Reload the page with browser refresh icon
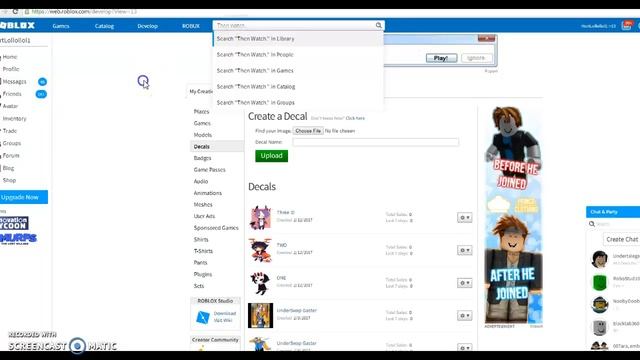The width and height of the screenshot is (640, 360). tap(15, 11)
